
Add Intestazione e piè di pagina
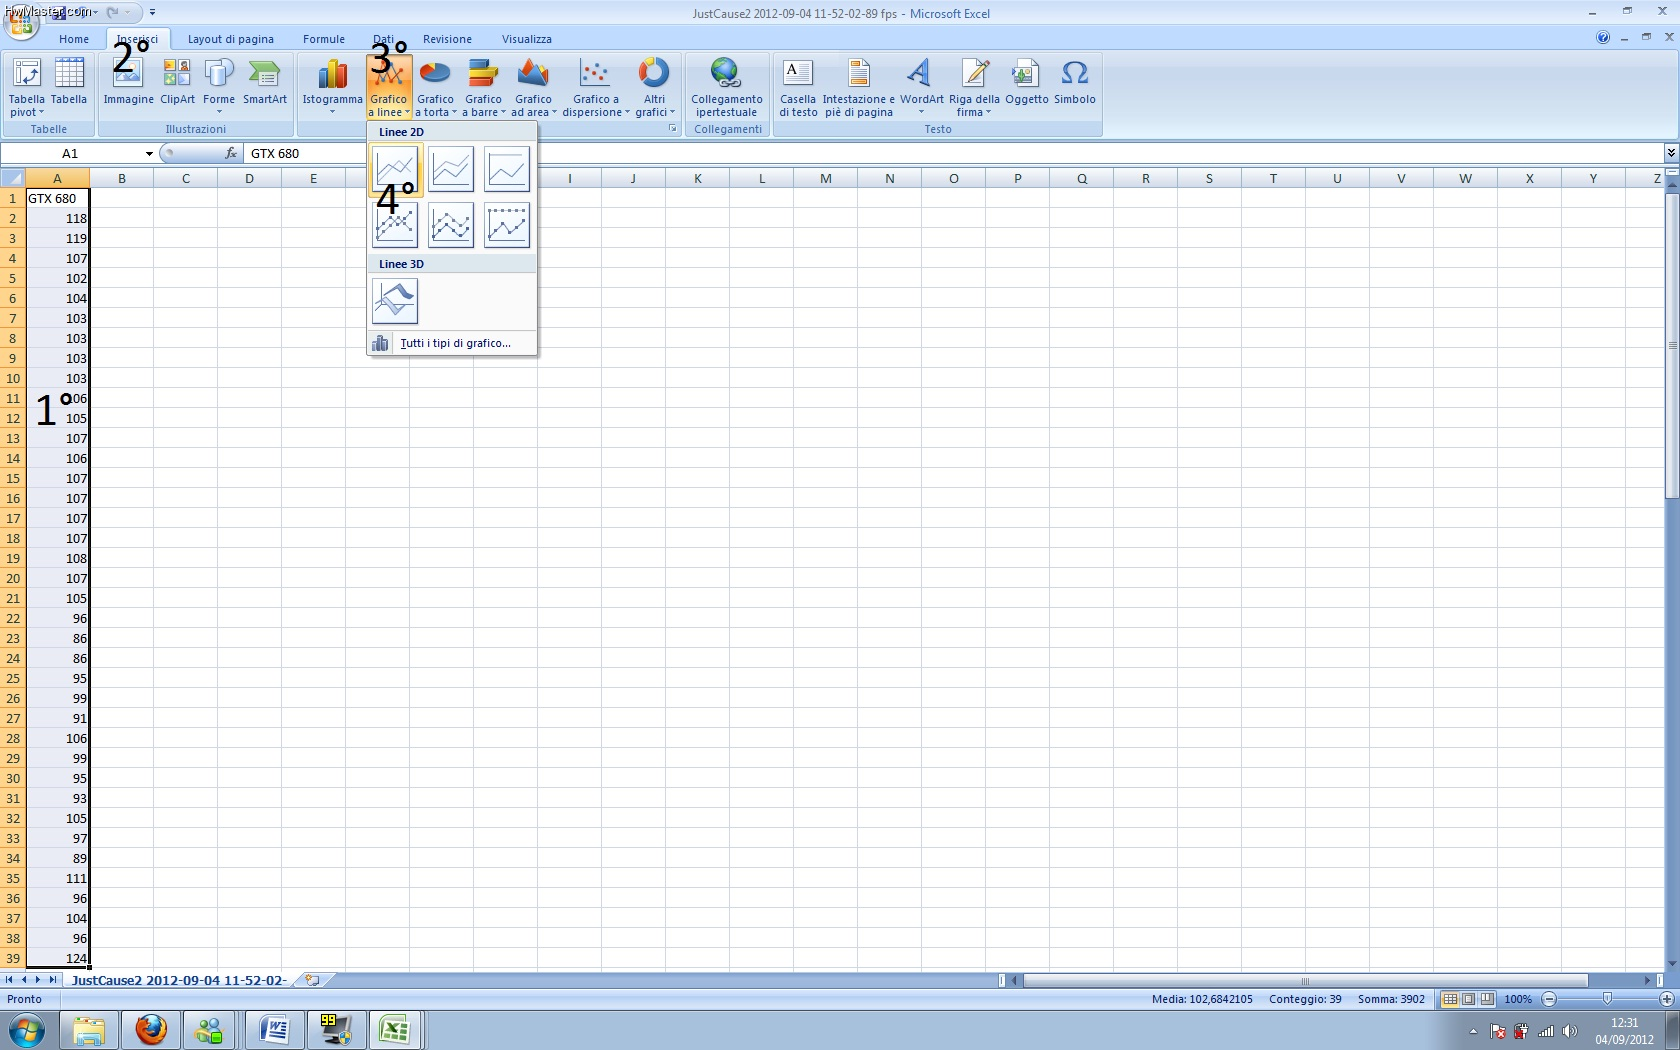coord(859,87)
